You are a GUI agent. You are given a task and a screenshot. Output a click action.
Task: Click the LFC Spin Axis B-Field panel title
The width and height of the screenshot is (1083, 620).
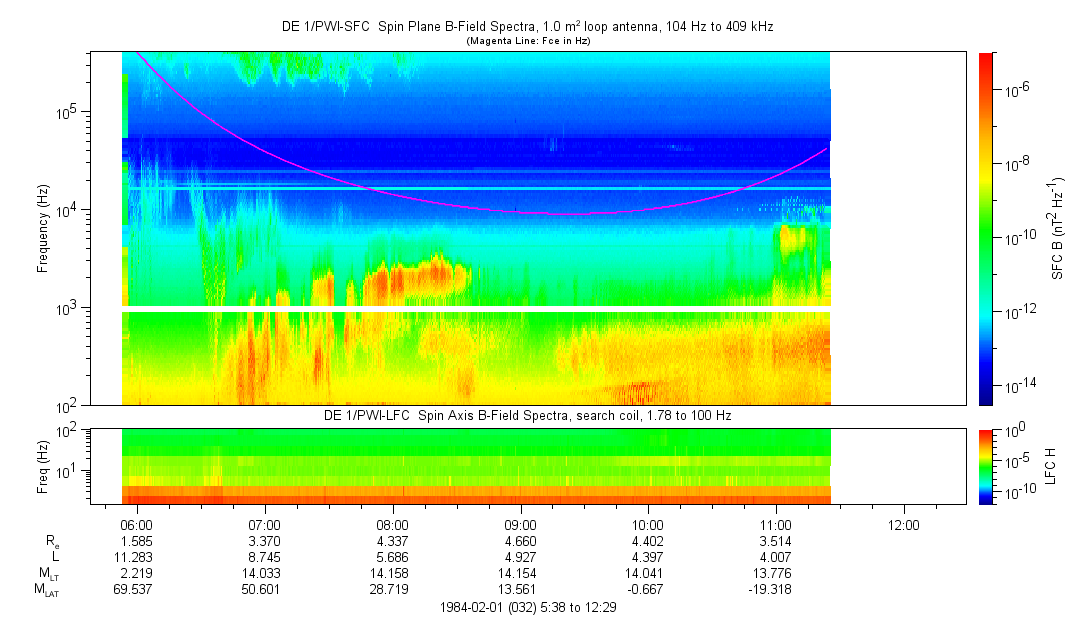pos(526,415)
